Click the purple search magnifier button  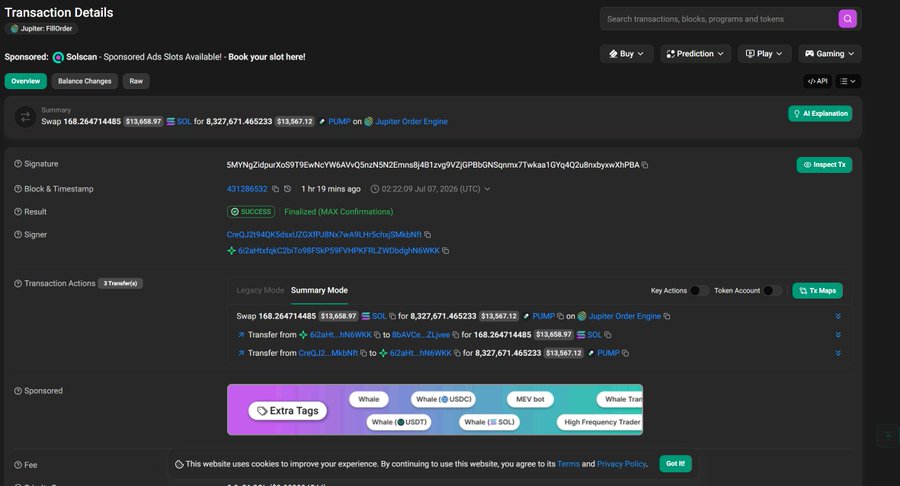click(x=847, y=19)
